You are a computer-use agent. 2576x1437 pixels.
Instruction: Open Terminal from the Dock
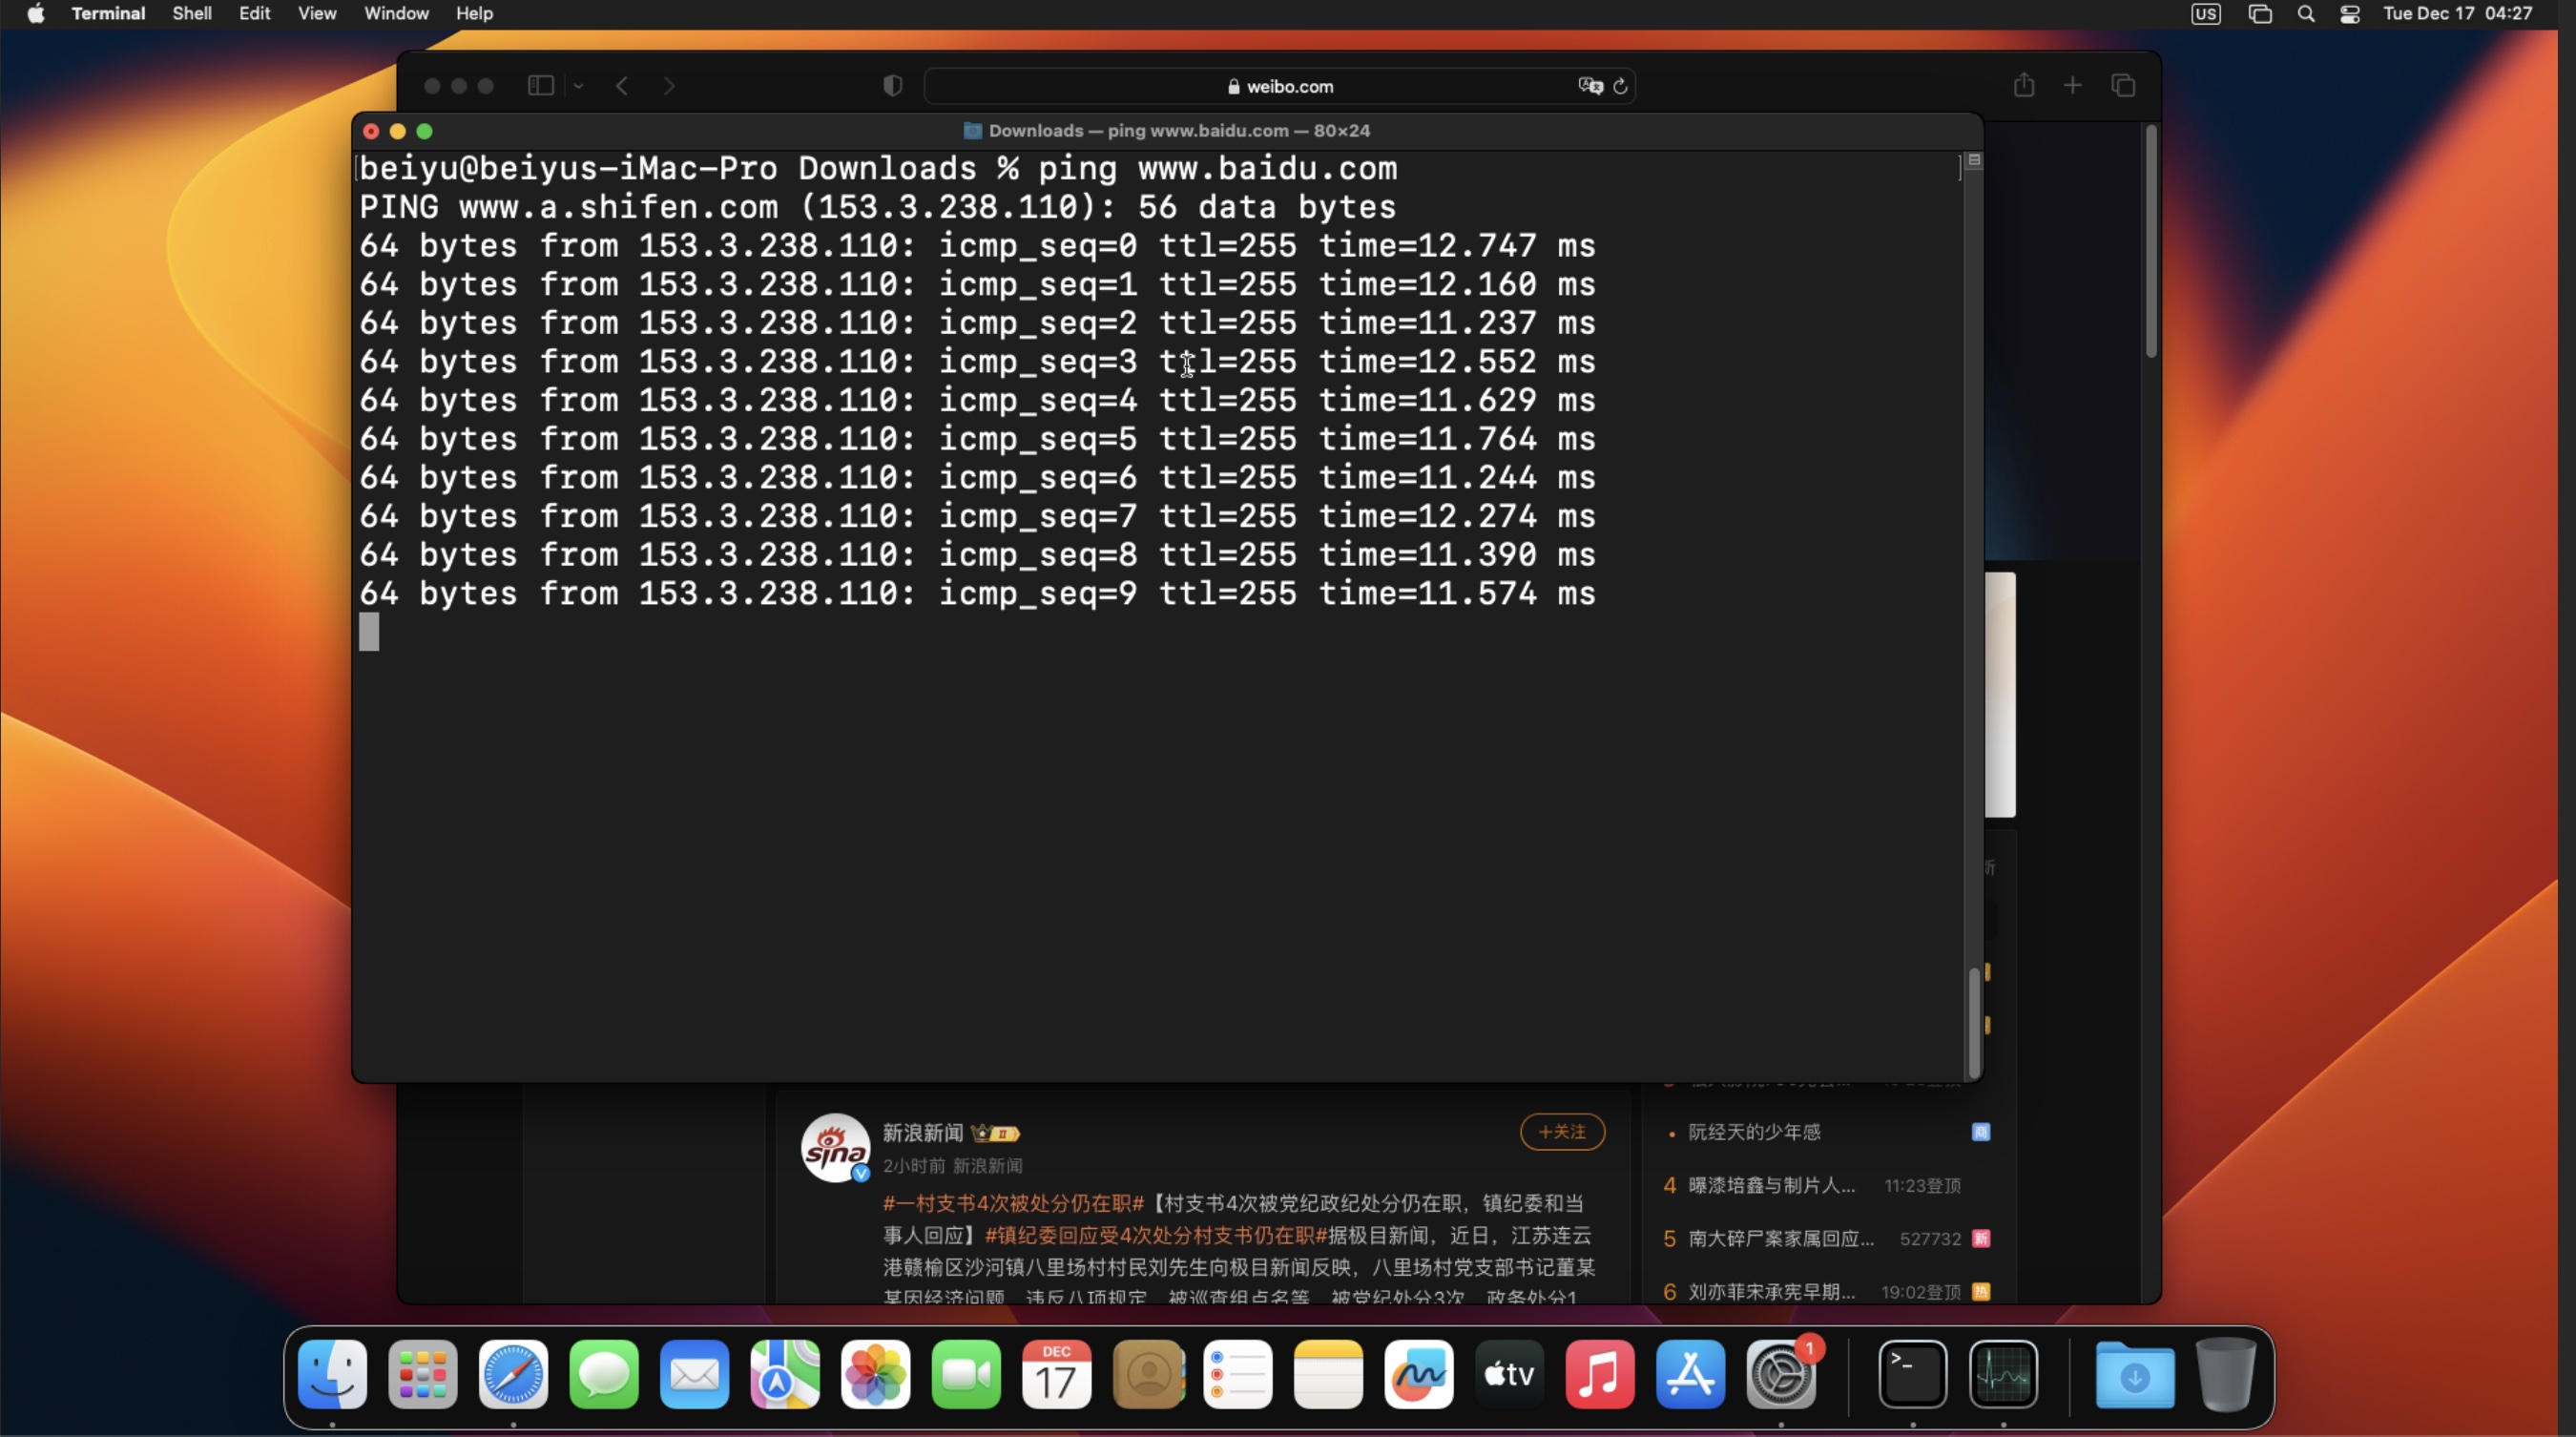(1912, 1374)
